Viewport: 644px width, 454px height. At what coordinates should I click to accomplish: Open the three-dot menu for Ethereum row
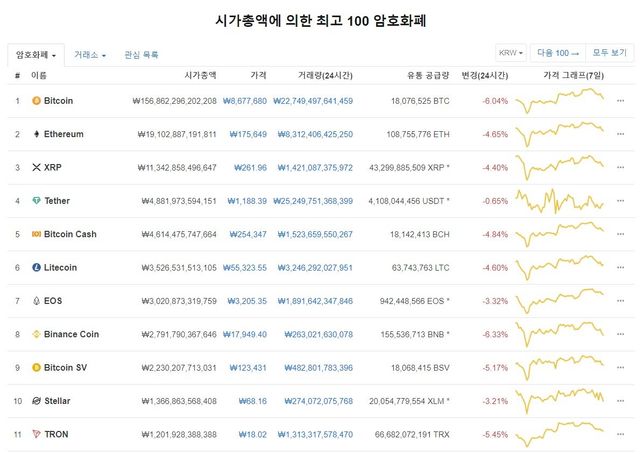(620, 134)
